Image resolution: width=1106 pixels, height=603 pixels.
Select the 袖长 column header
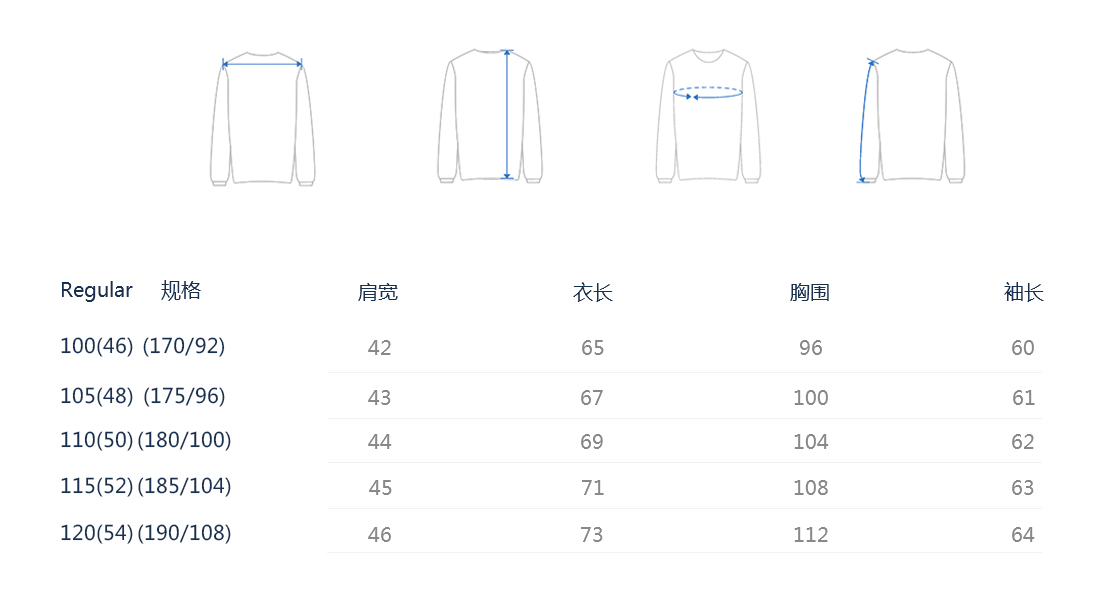click(x=1023, y=292)
